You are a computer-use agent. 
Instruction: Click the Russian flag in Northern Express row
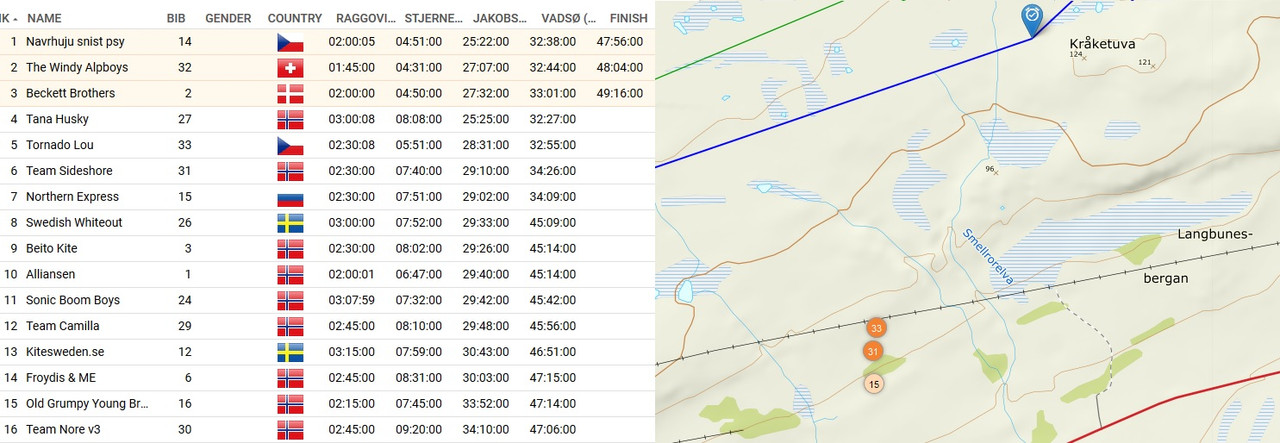click(x=290, y=198)
